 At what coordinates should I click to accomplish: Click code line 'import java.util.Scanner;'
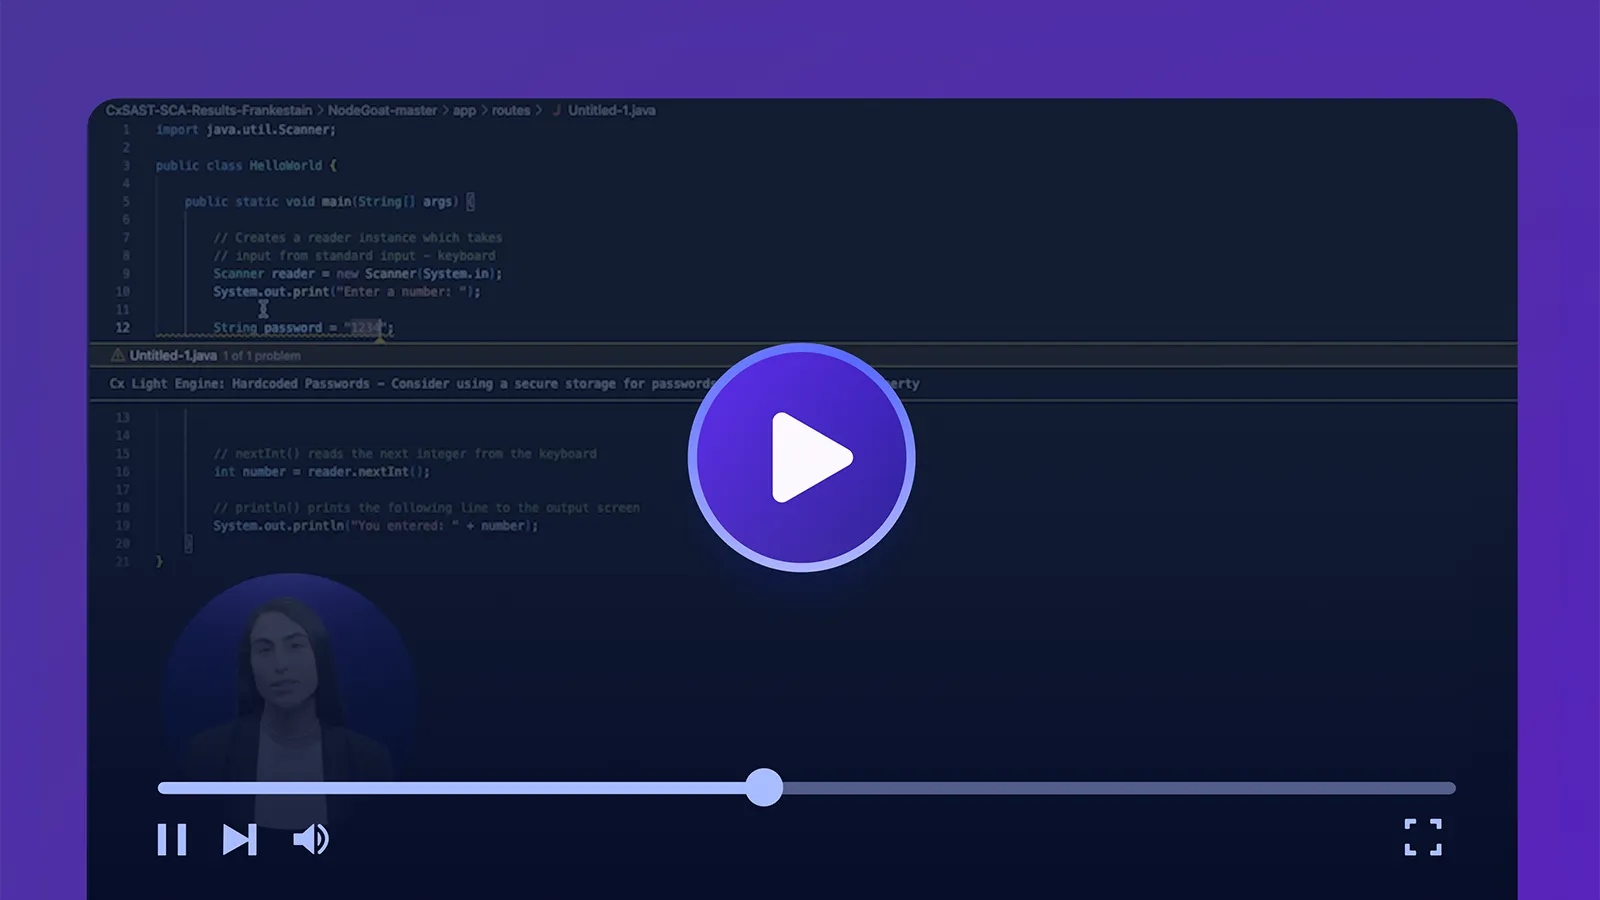pyautogui.click(x=246, y=129)
